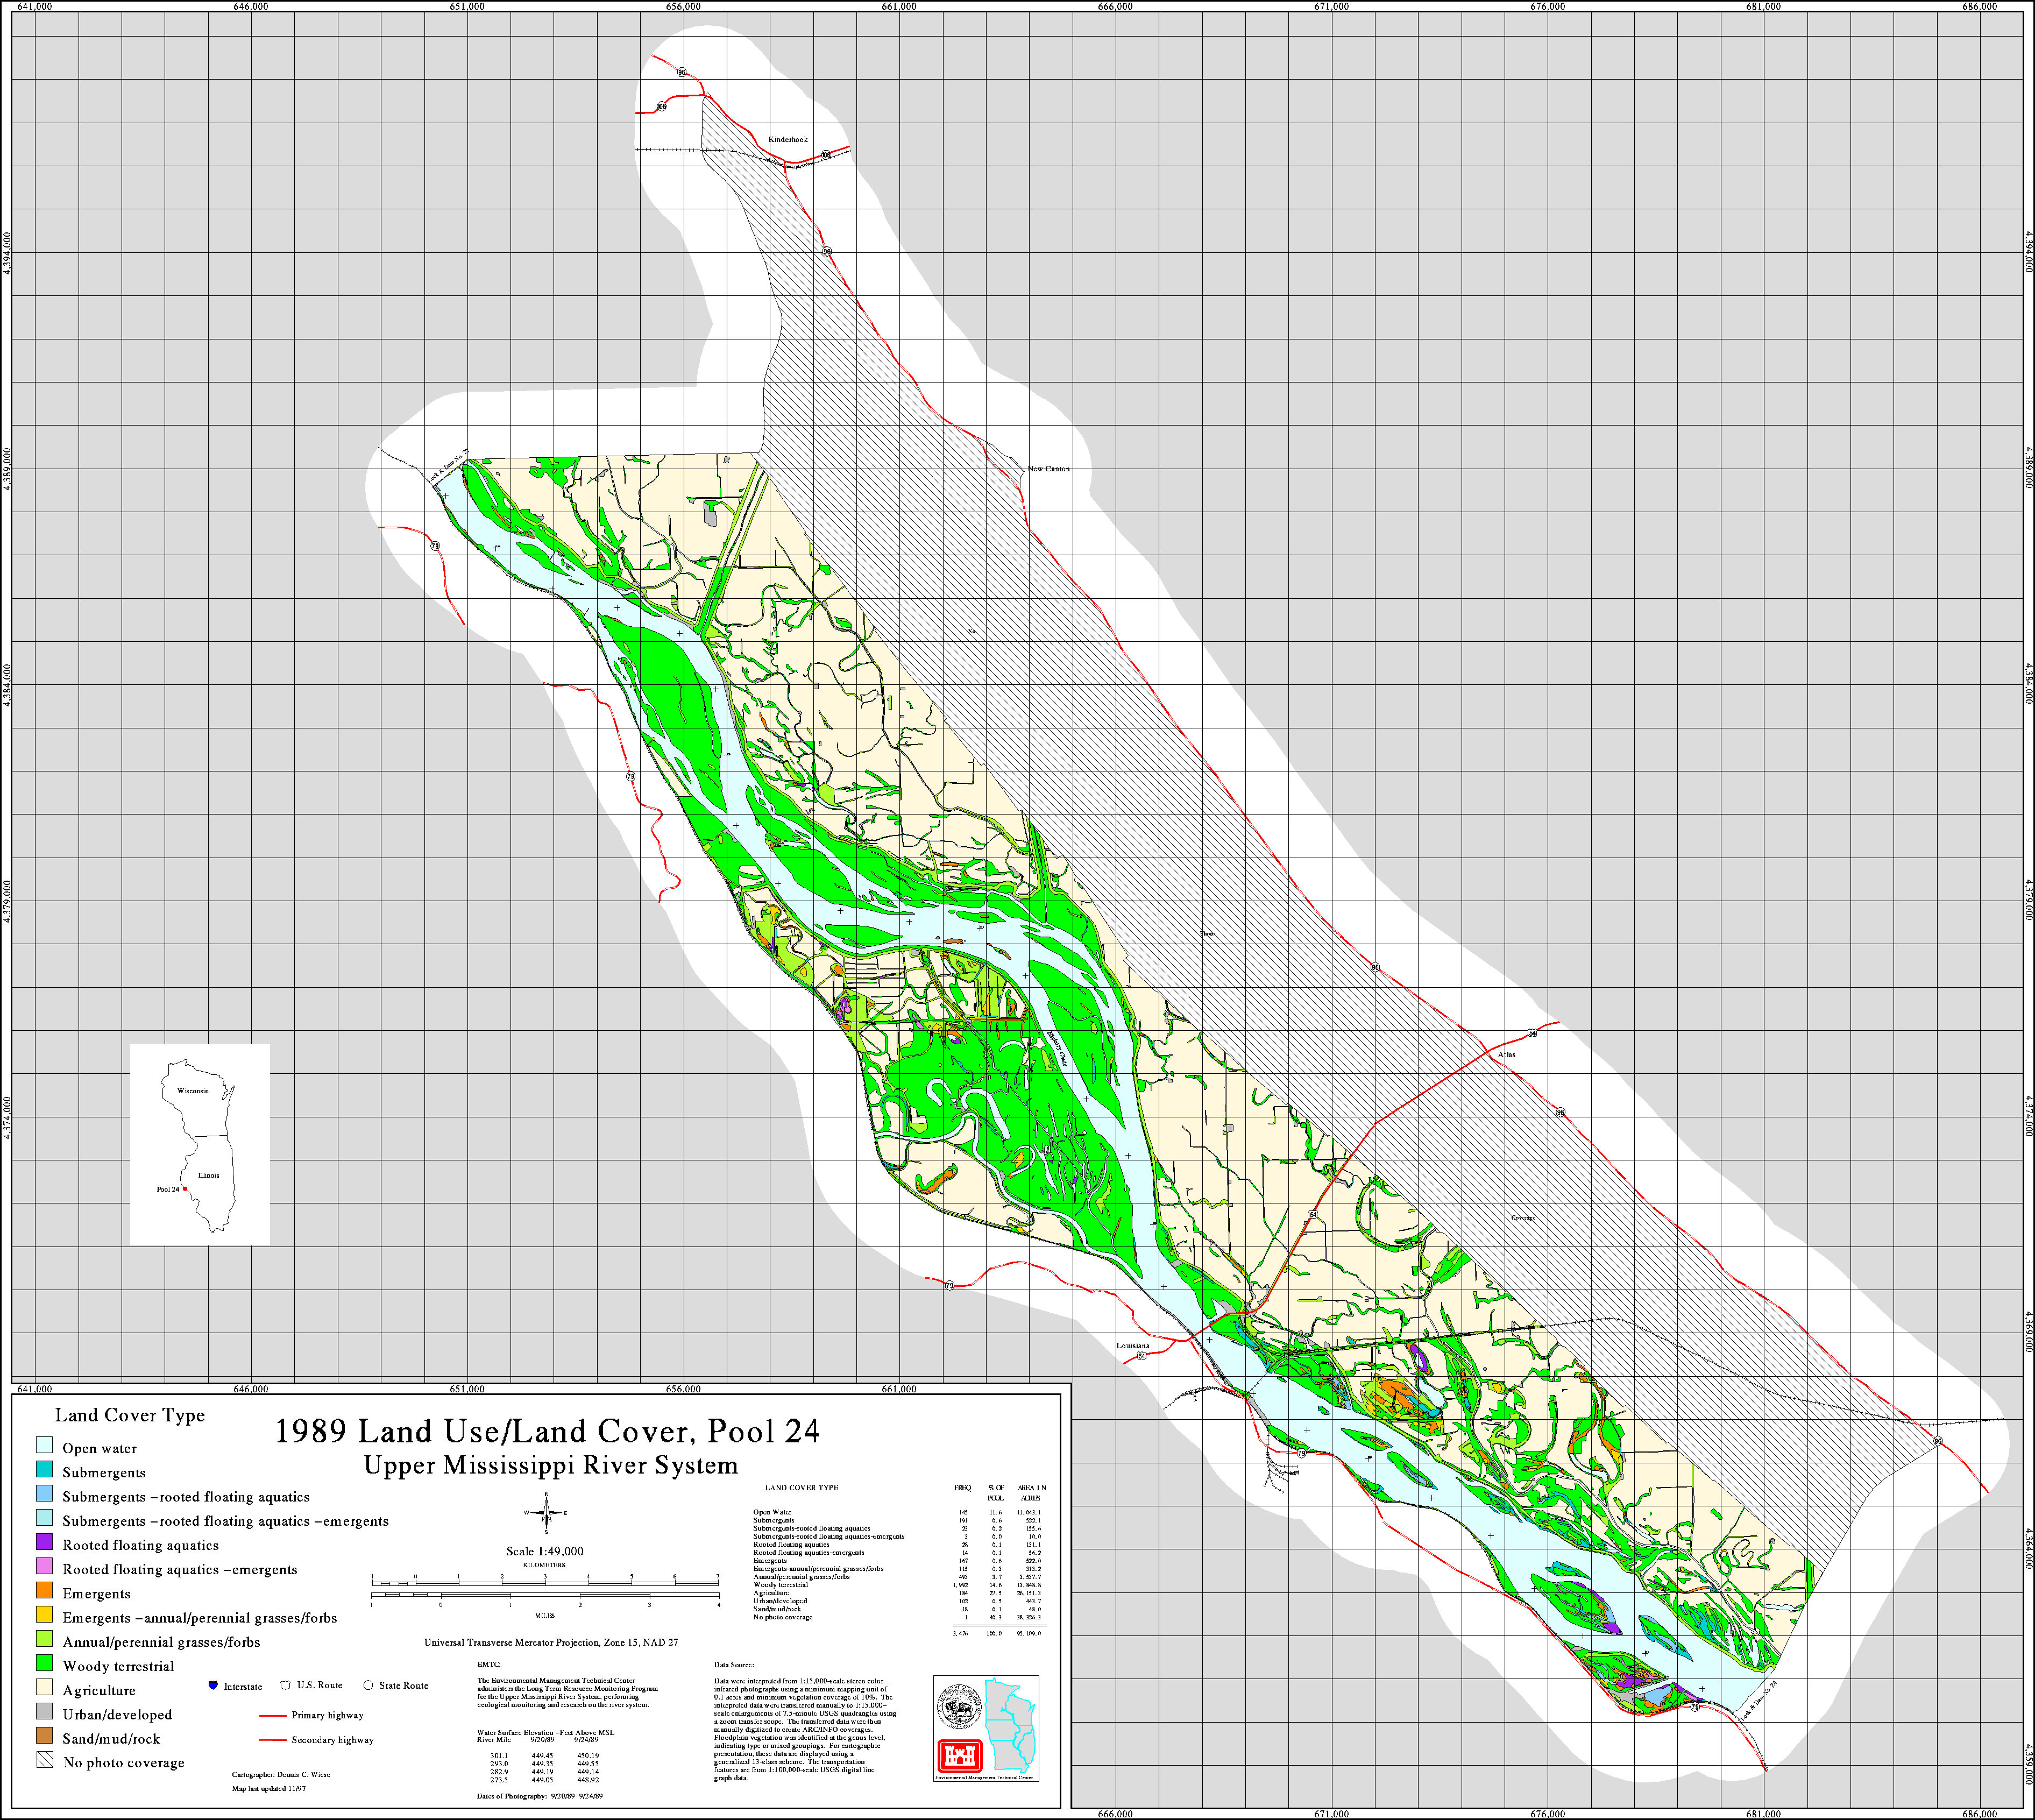
Task: Click the No photo coverage hatched box
Action: click(44, 1759)
